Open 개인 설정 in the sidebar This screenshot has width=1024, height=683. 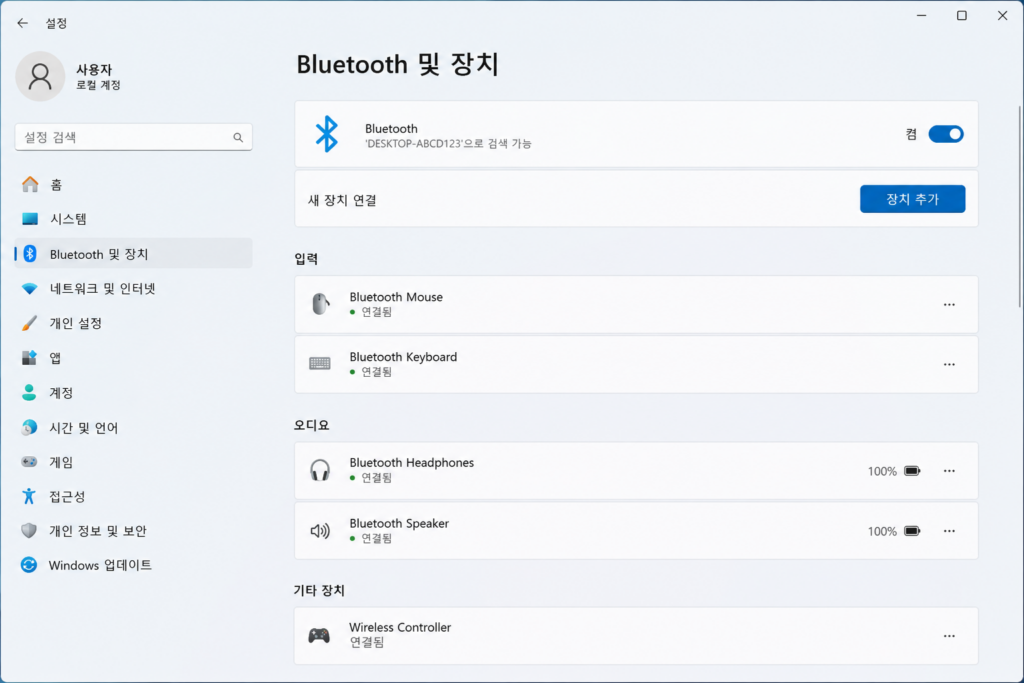(x=133, y=323)
